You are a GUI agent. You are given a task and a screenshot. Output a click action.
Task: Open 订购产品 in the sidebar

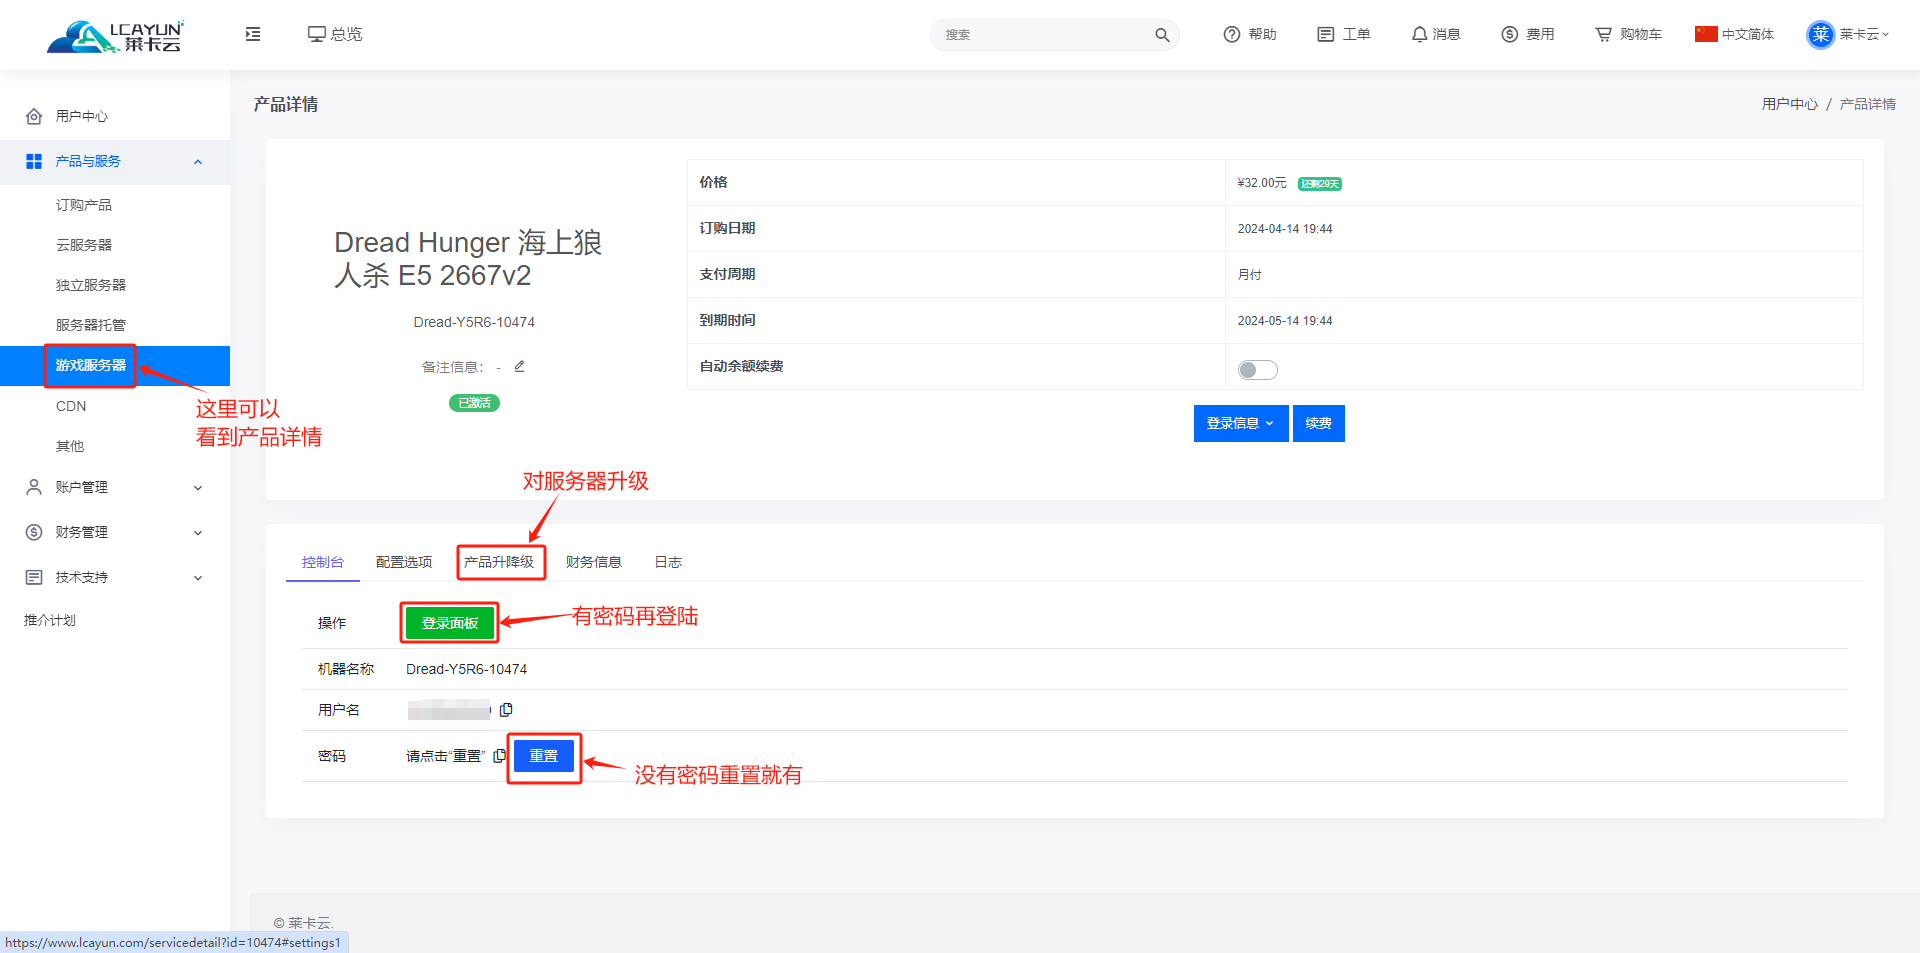tap(84, 205)
